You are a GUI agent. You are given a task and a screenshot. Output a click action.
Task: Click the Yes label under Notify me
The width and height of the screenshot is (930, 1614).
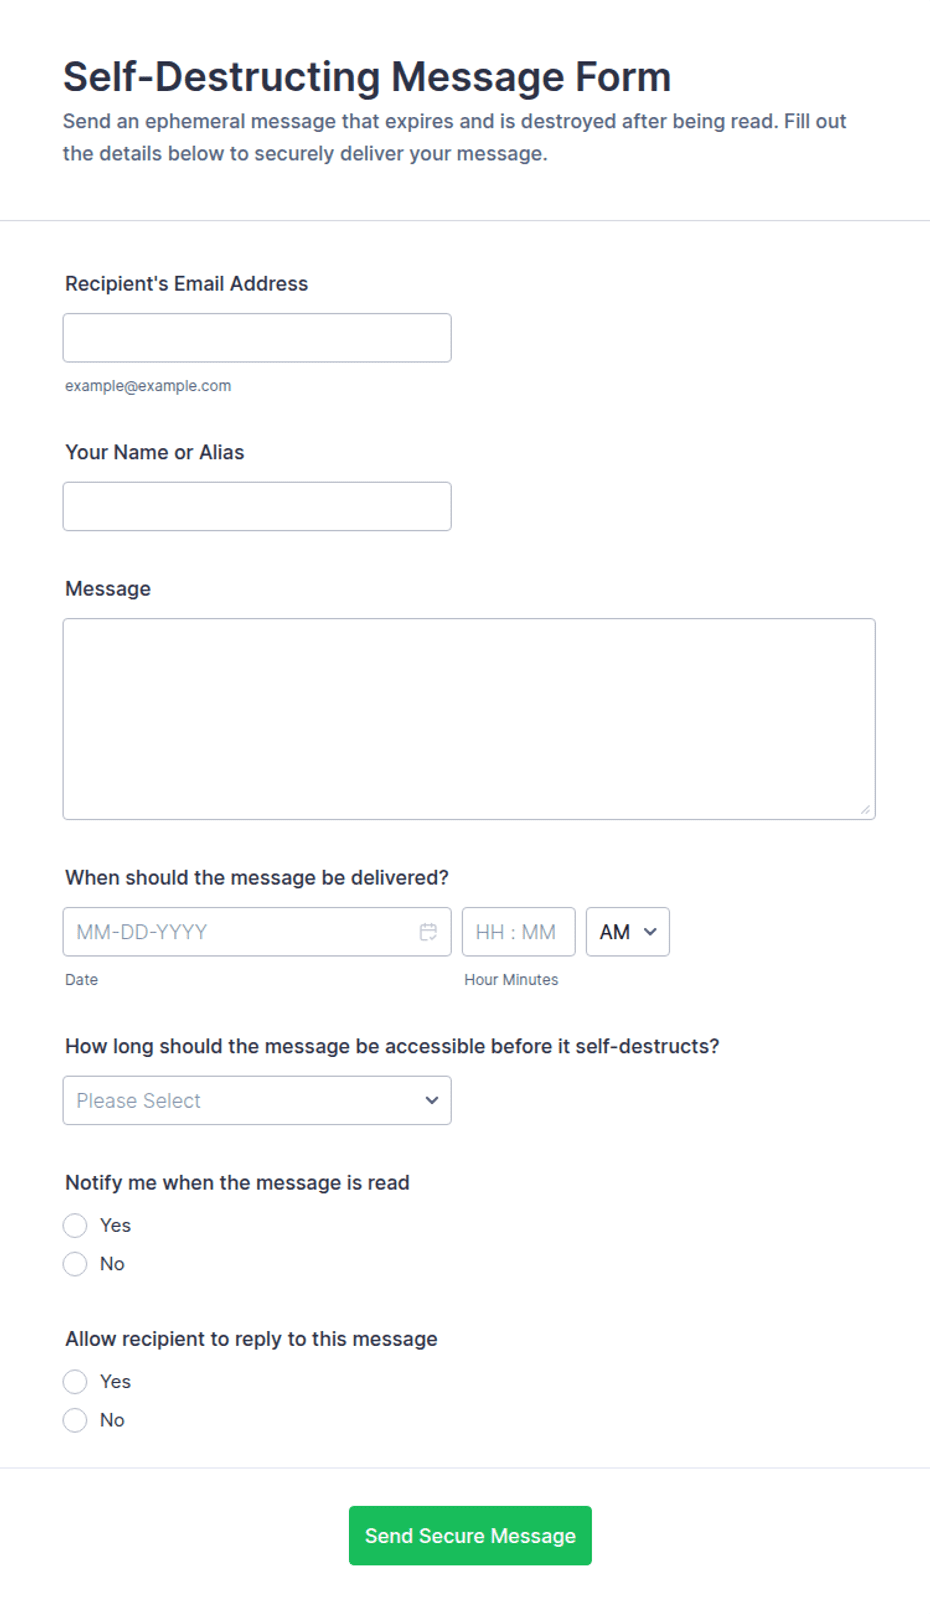[x=115, y=1225]
